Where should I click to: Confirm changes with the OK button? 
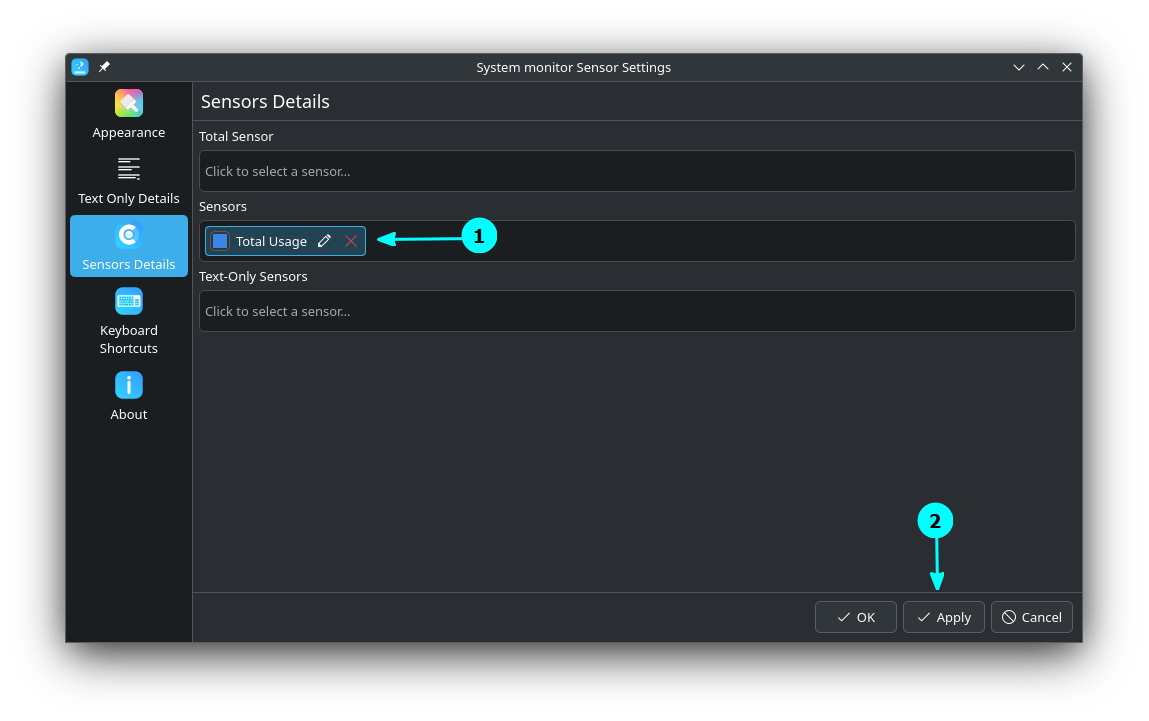(x=855, y=617)
